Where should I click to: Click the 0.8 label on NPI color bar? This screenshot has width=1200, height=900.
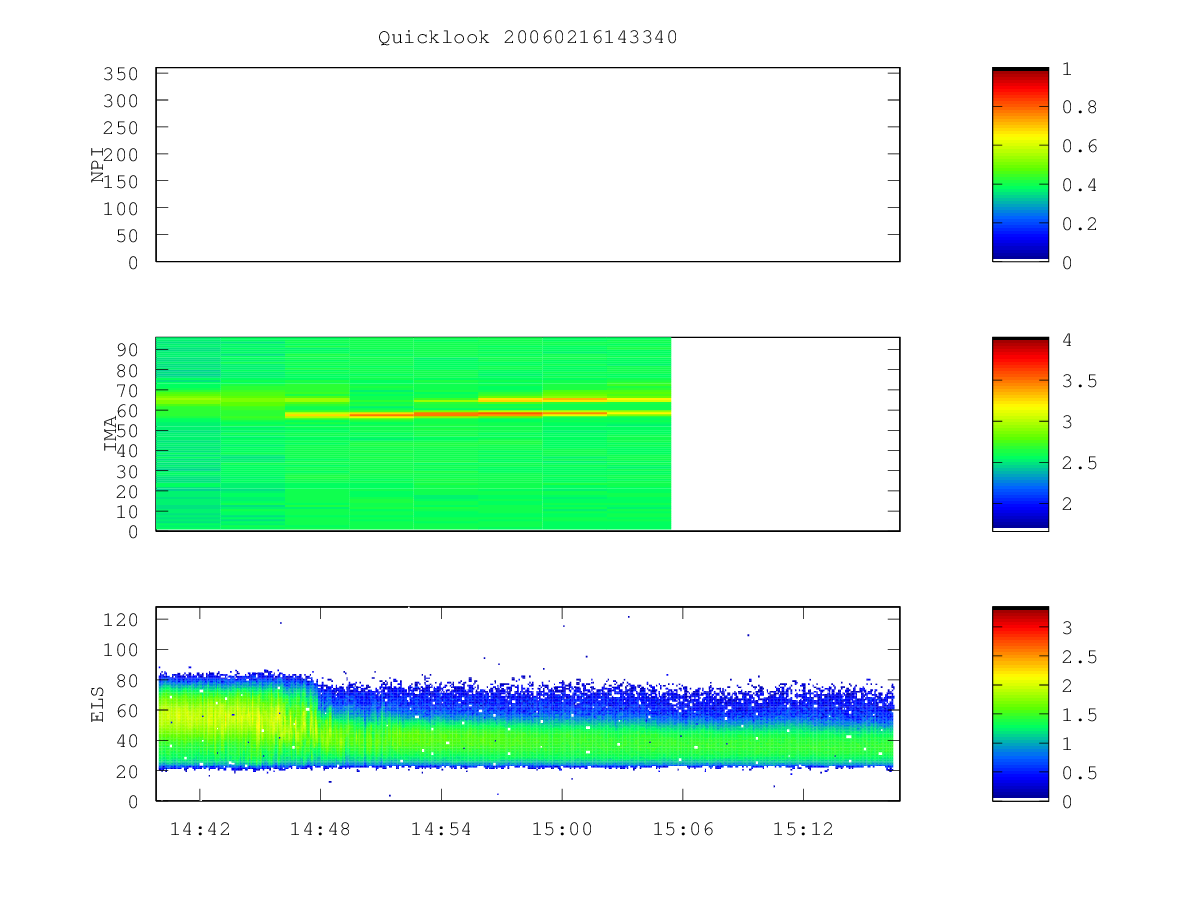pyautogui.click(x=1078, y=108)
